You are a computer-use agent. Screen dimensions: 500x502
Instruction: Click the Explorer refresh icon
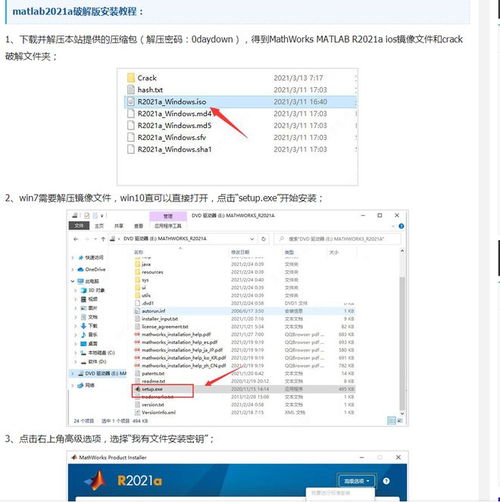[x=263, y=239]
